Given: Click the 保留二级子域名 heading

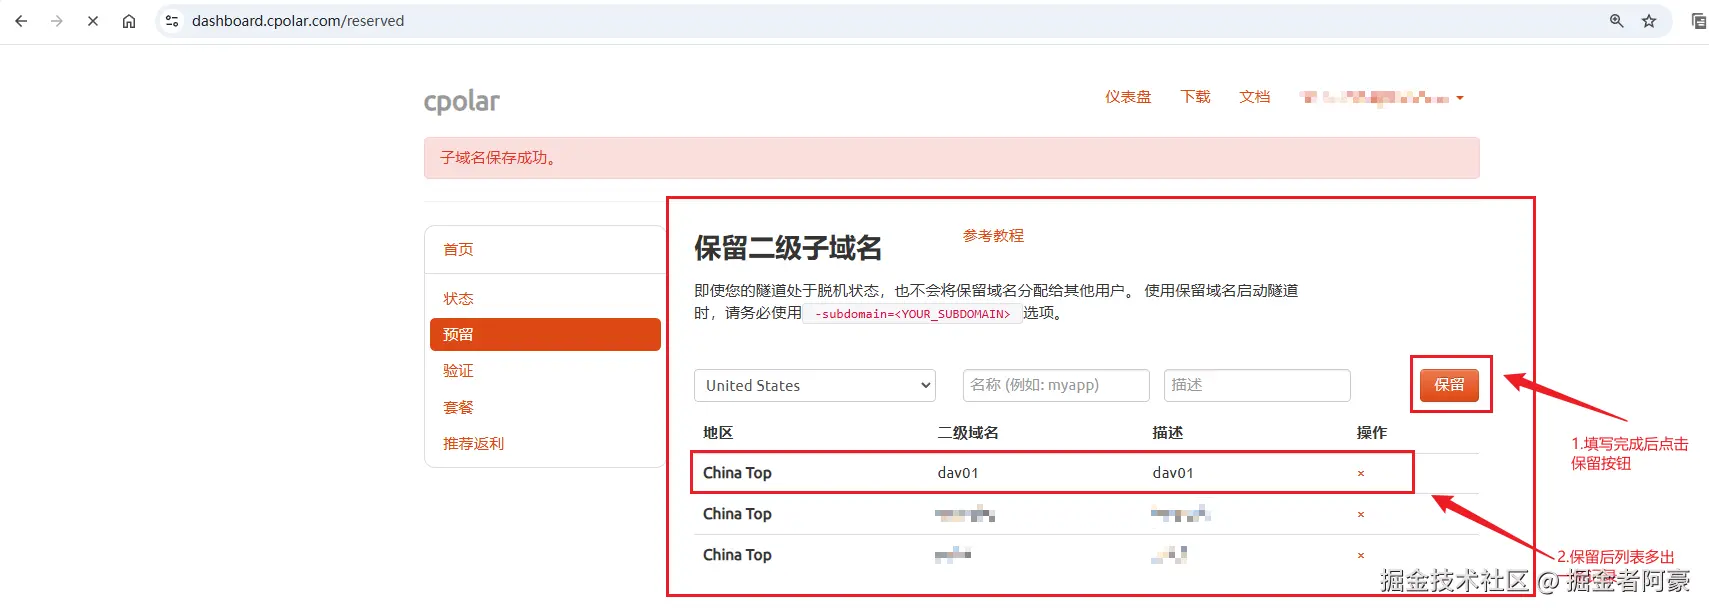Looking at the screenshot, I should (788, 248).
